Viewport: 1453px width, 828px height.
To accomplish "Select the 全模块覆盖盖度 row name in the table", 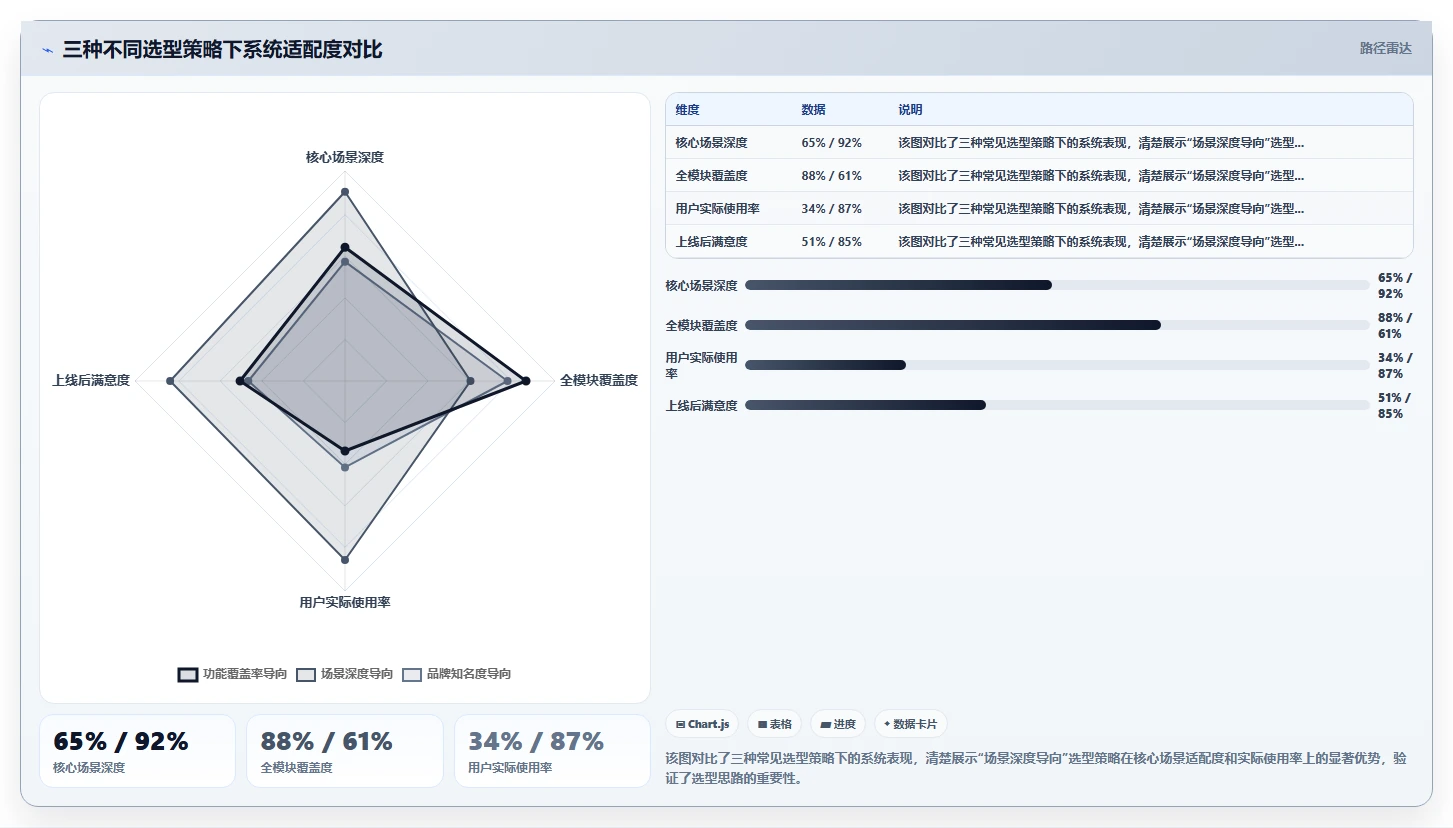I will click(712, 176).
